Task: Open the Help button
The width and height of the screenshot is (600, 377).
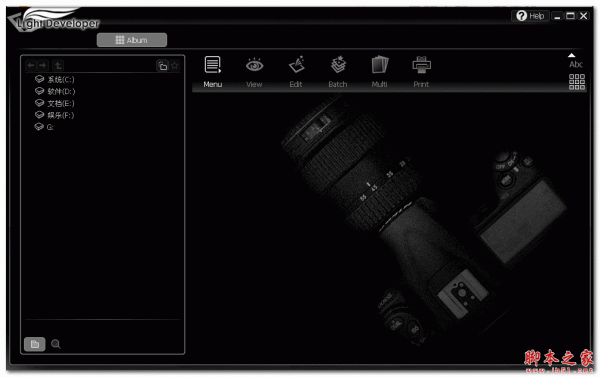Action: coord(530,16)
